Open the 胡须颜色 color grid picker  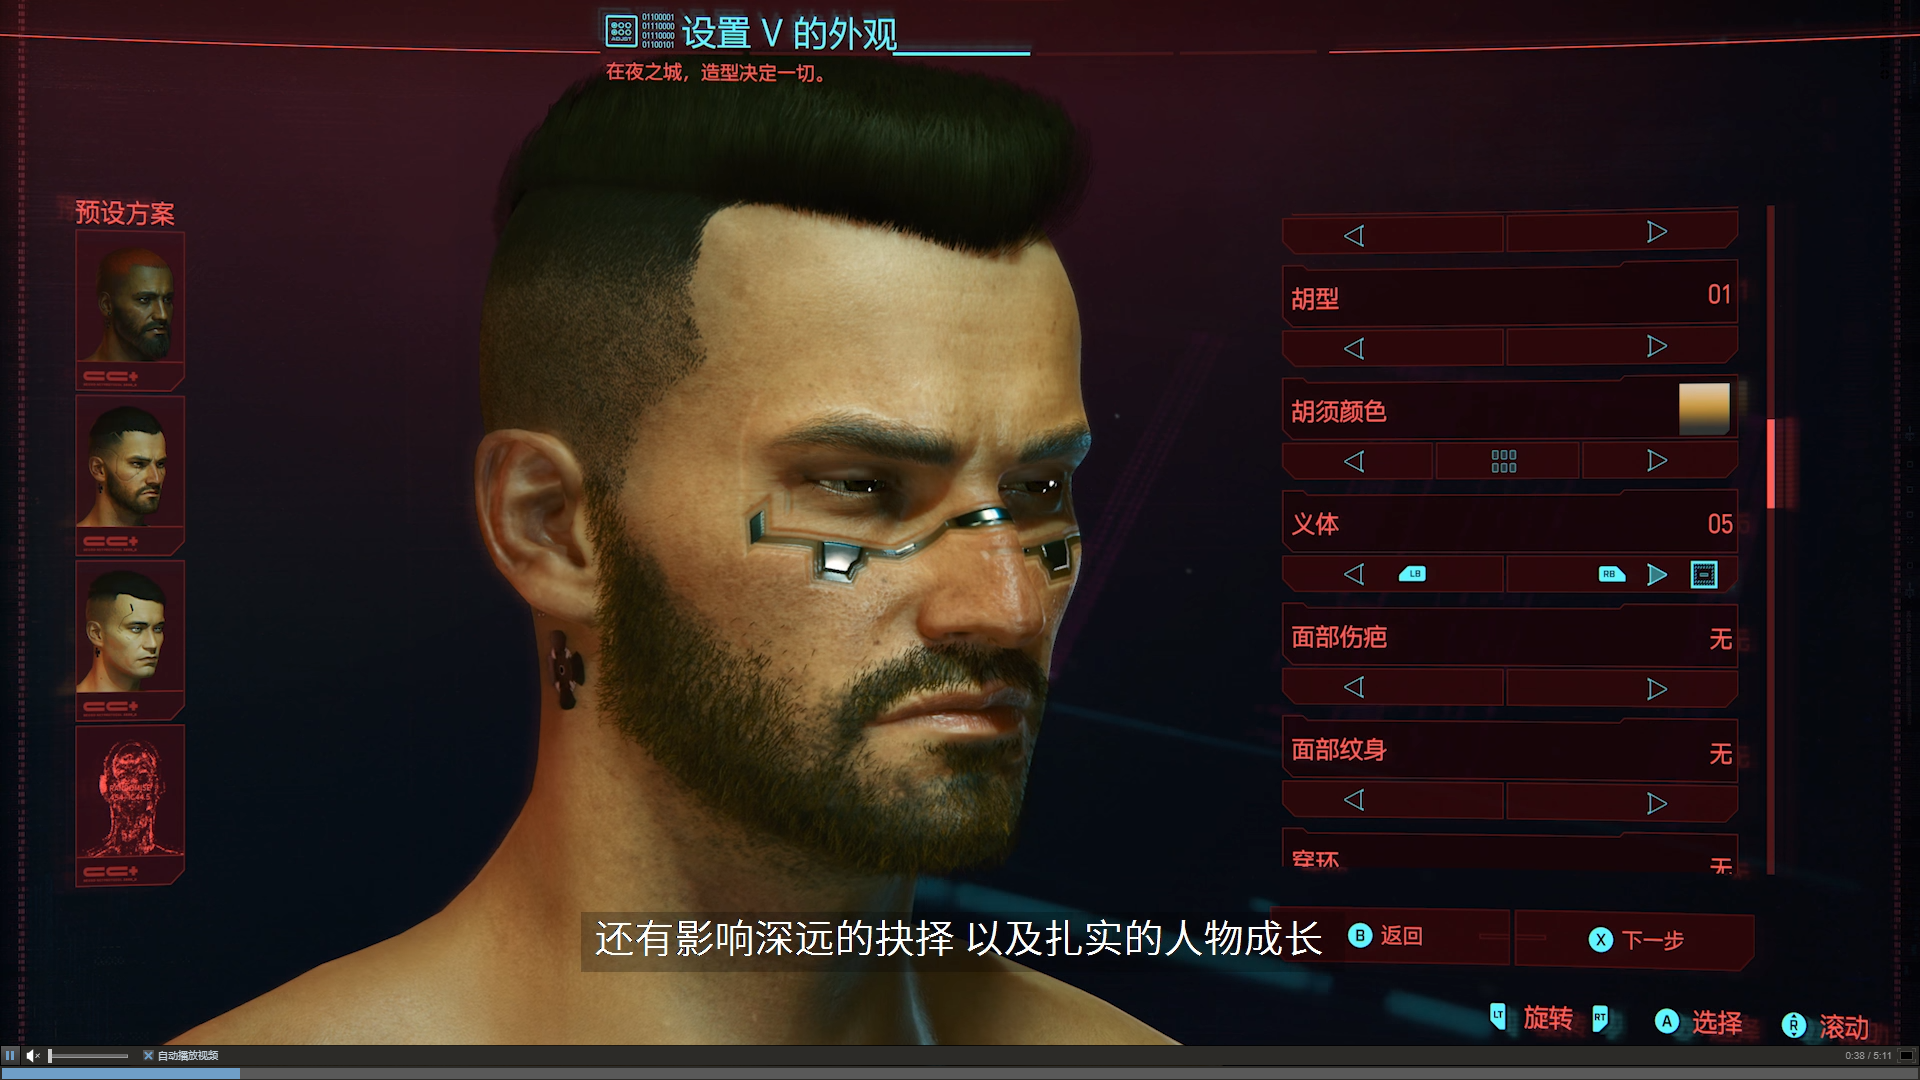click(1504, 461)
